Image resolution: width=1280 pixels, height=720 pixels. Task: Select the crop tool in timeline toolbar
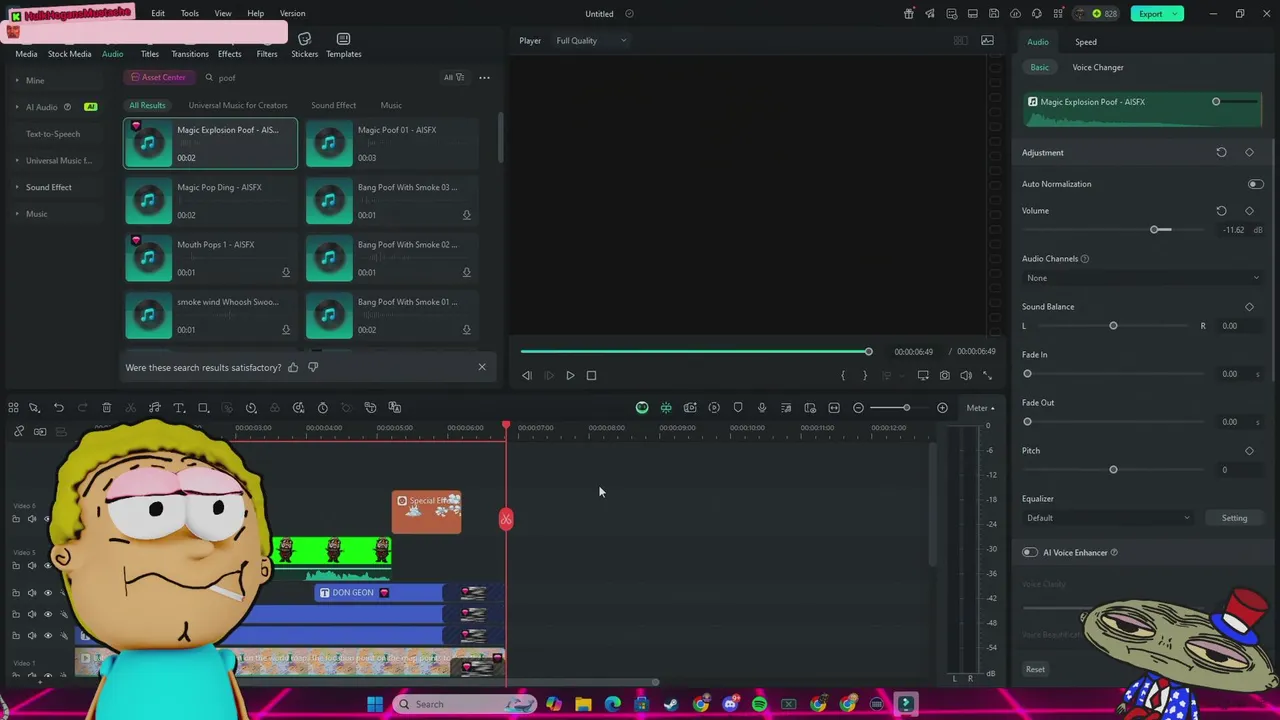(203, 408)
